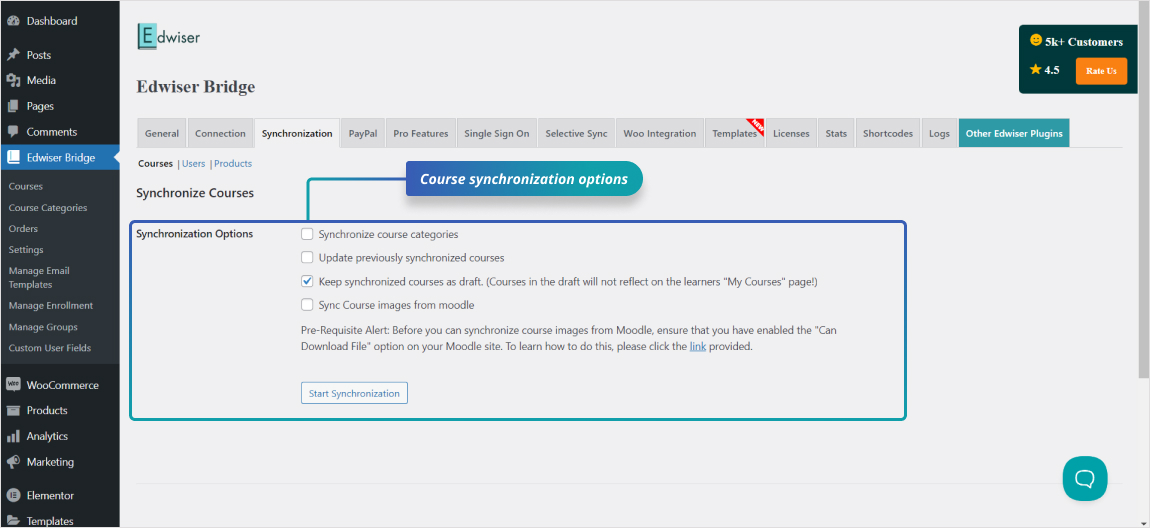Open the Products sub-section link
This screenshot has height=528, width=1150.
233,164
